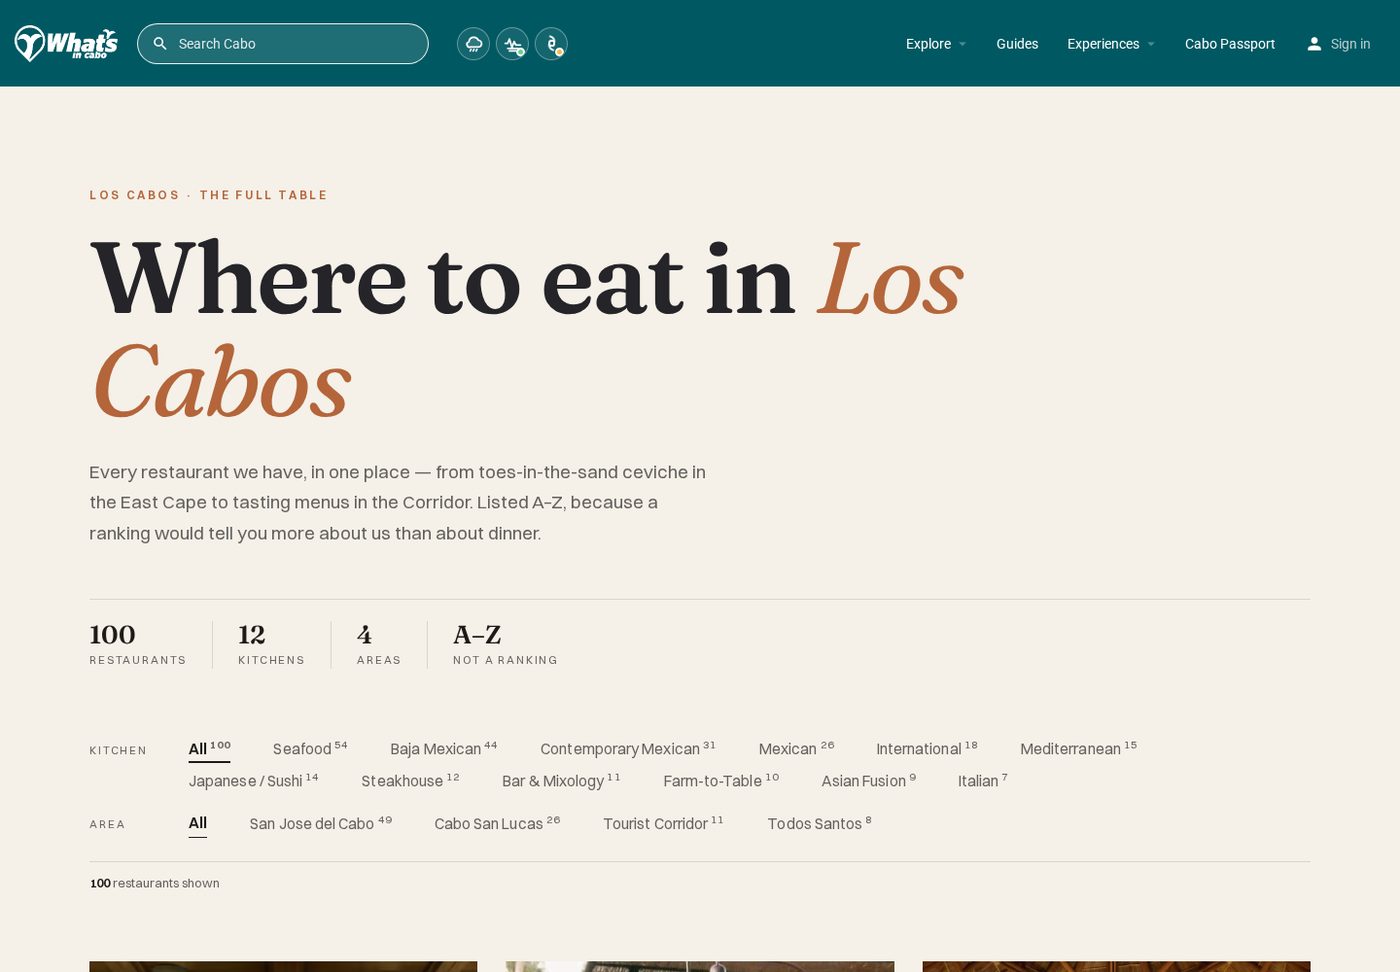1400x972 pixels.
Task: Open the Experiences menu
Action: (1103, 44)
